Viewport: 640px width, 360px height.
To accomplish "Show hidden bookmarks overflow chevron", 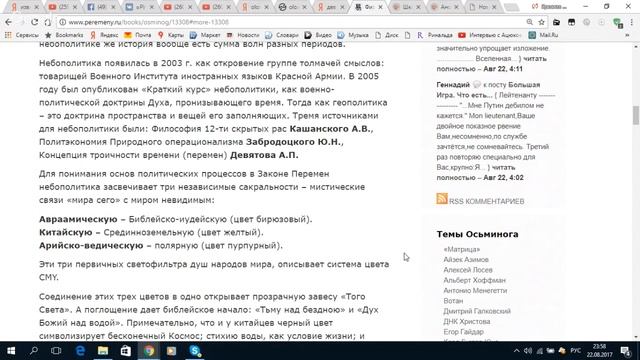I will [x=627, y=35].
